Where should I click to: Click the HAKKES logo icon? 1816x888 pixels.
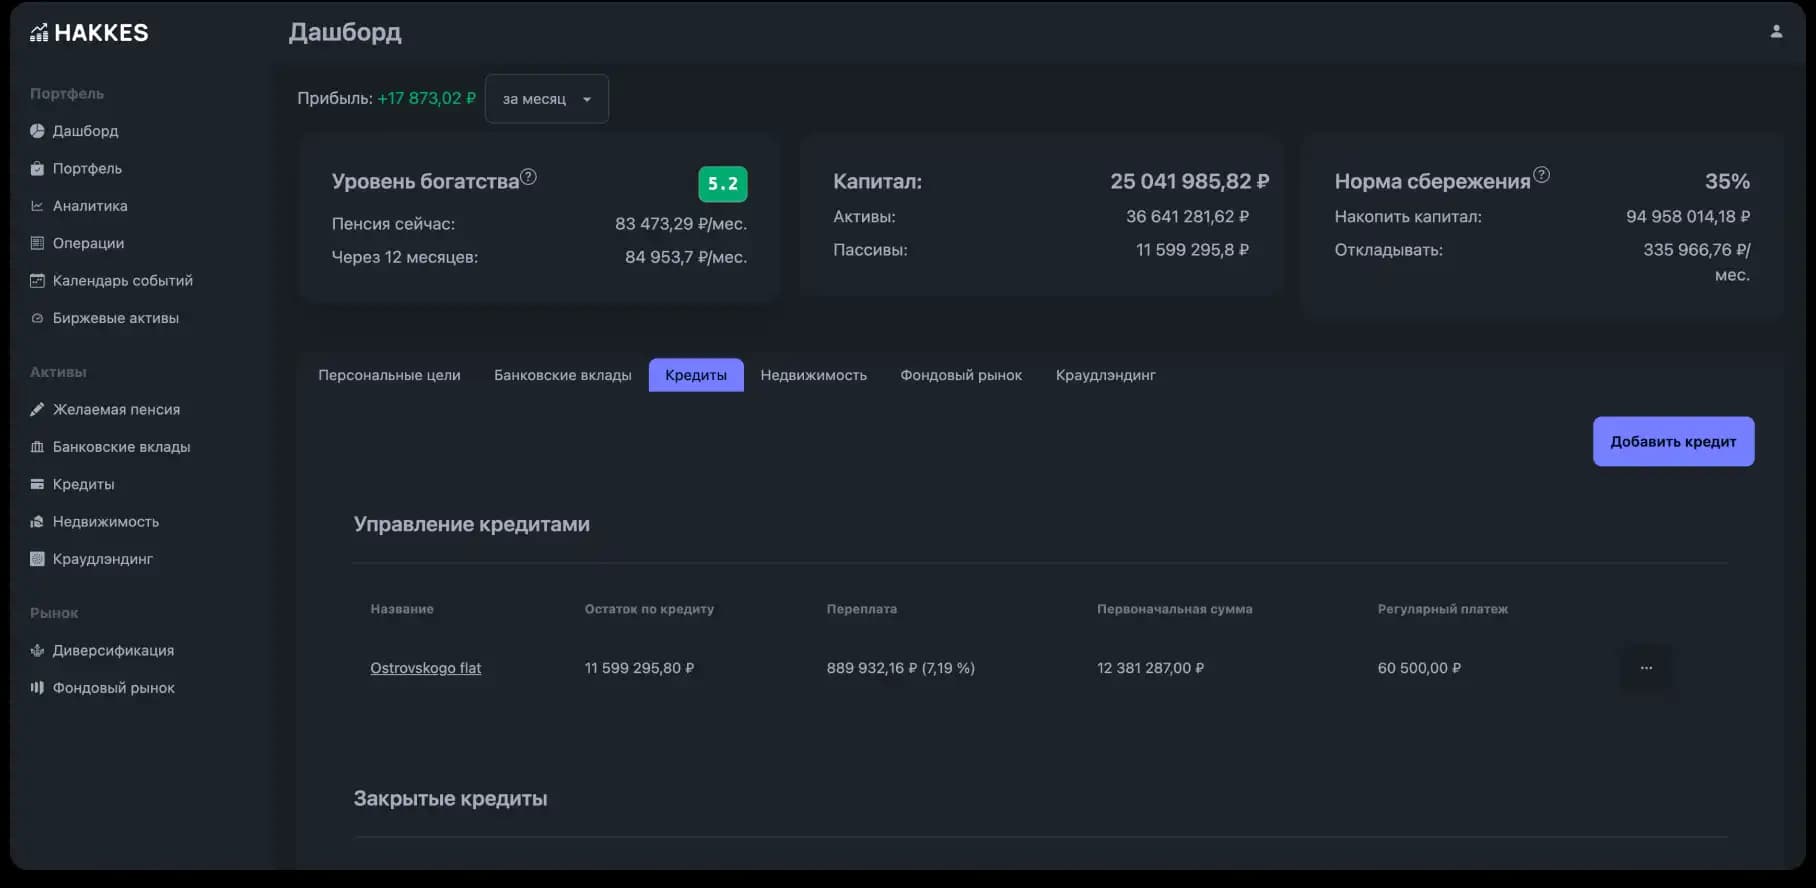pyautogui.click(x=39, y=33)
